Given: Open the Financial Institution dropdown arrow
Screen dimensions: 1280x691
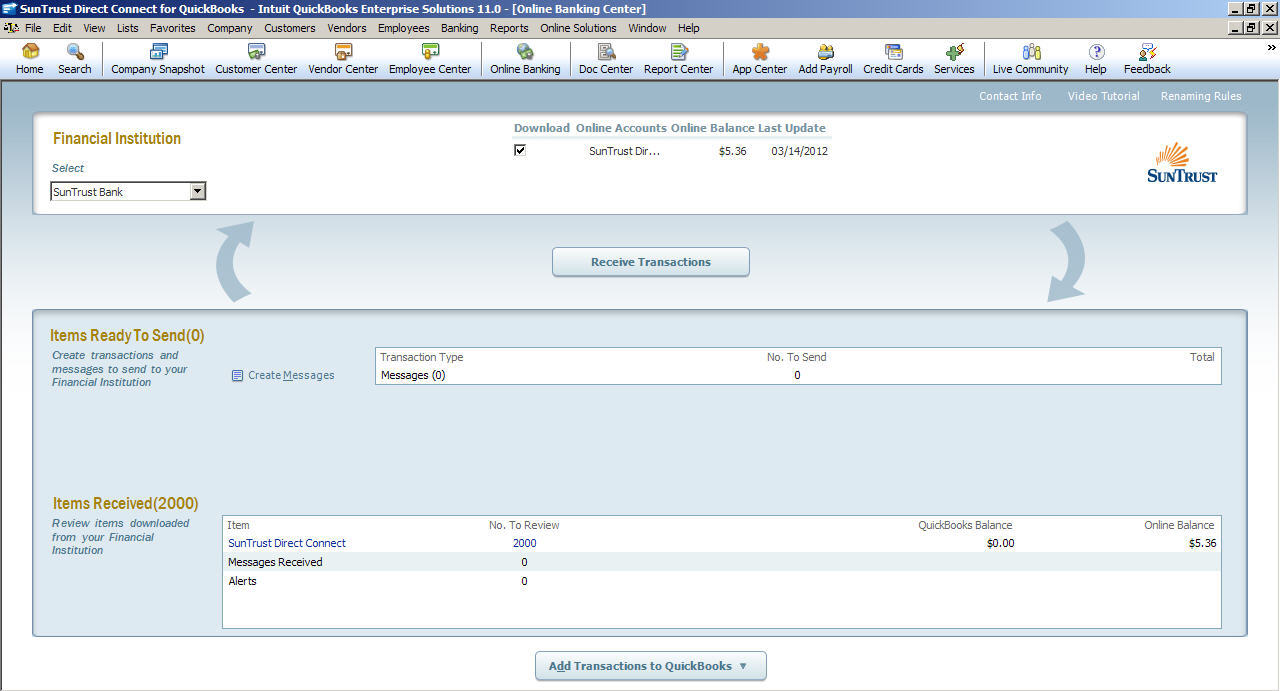Looking at the screenshot, I should pyautogui.click(x=197, y=191).
